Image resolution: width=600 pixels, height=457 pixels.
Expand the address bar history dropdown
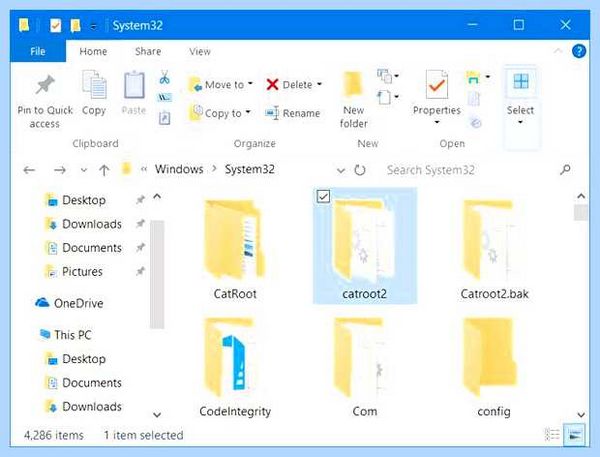coord(341,170)
